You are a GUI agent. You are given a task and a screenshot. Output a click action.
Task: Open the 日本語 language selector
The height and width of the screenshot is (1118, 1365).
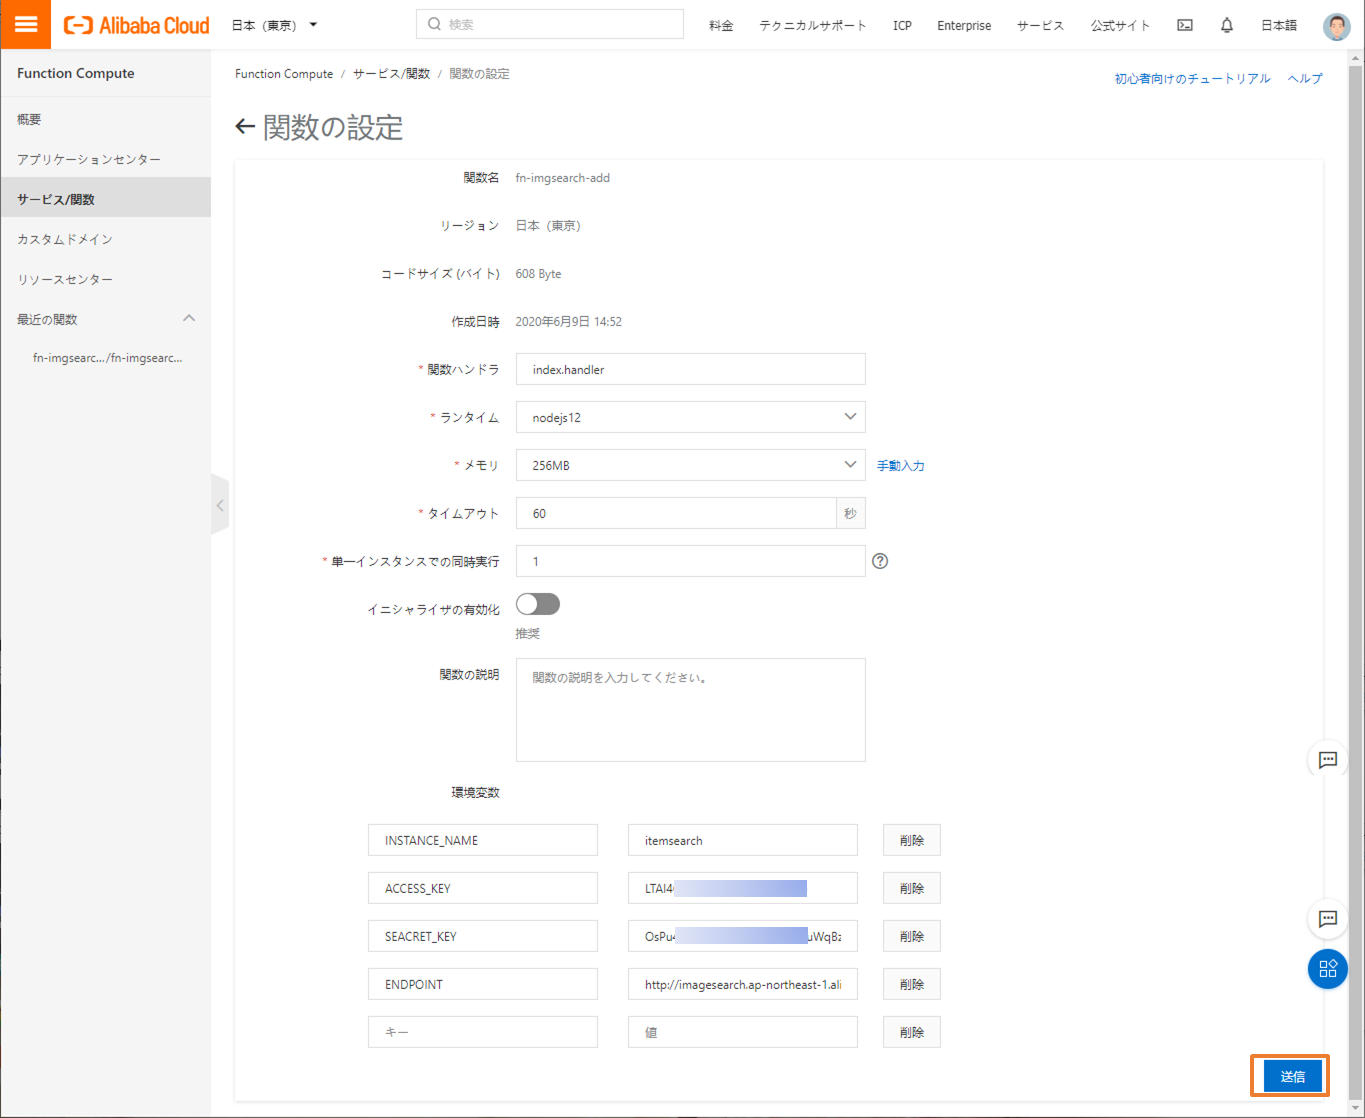coord(1279,25)
